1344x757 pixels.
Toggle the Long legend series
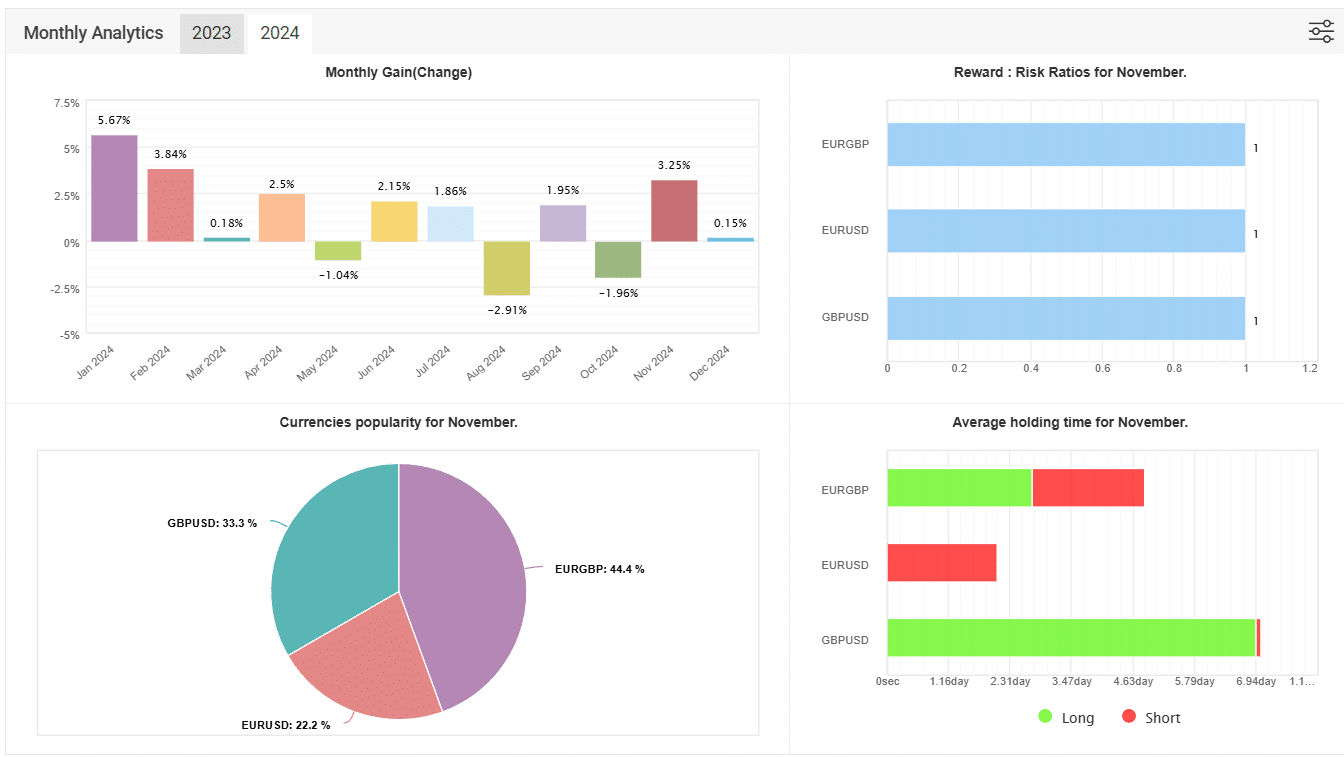tap(1066, 717)
